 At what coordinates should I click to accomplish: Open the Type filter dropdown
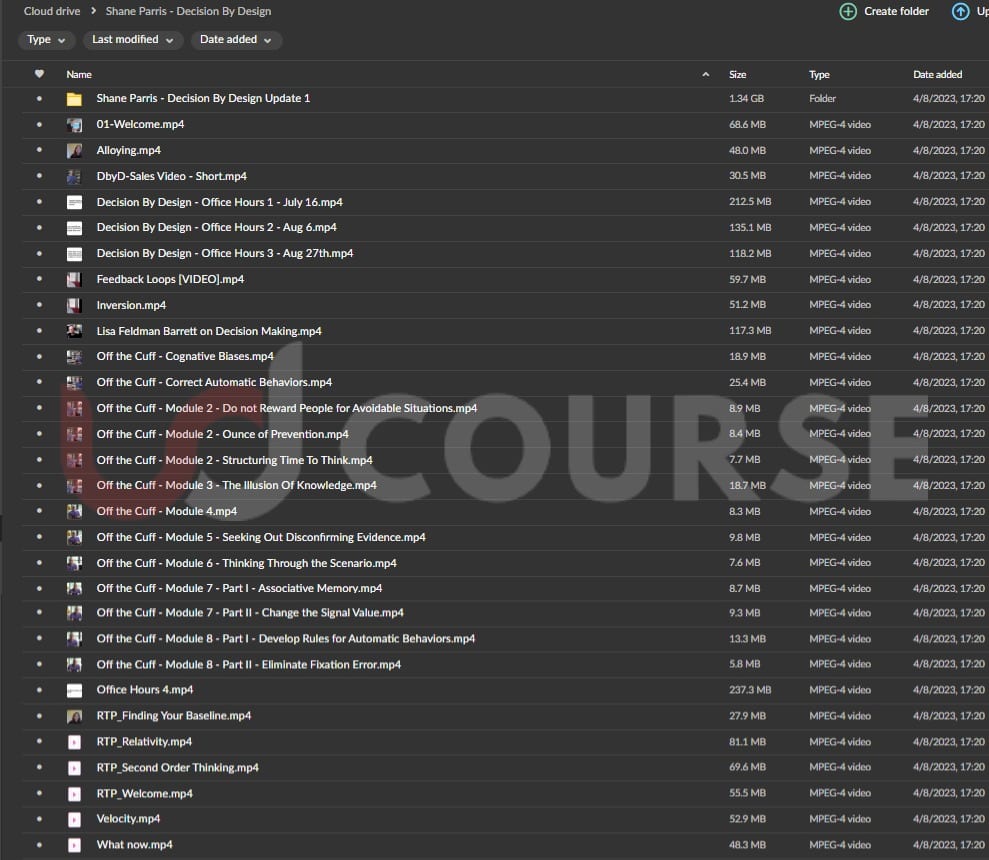(46, 40)
